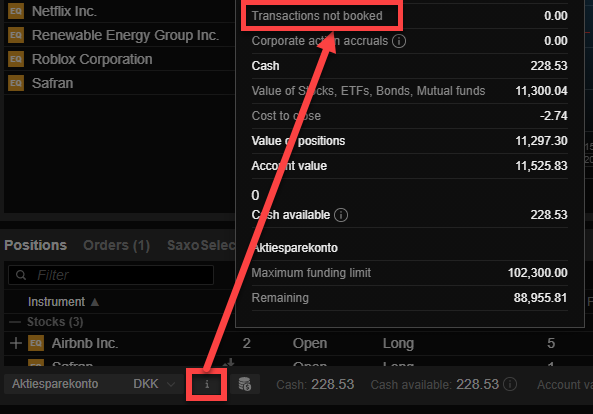The height and width of the screenshot is (414, 593).
Task: Open the DKK currency dropdown
Action: (x=154, y=384)
